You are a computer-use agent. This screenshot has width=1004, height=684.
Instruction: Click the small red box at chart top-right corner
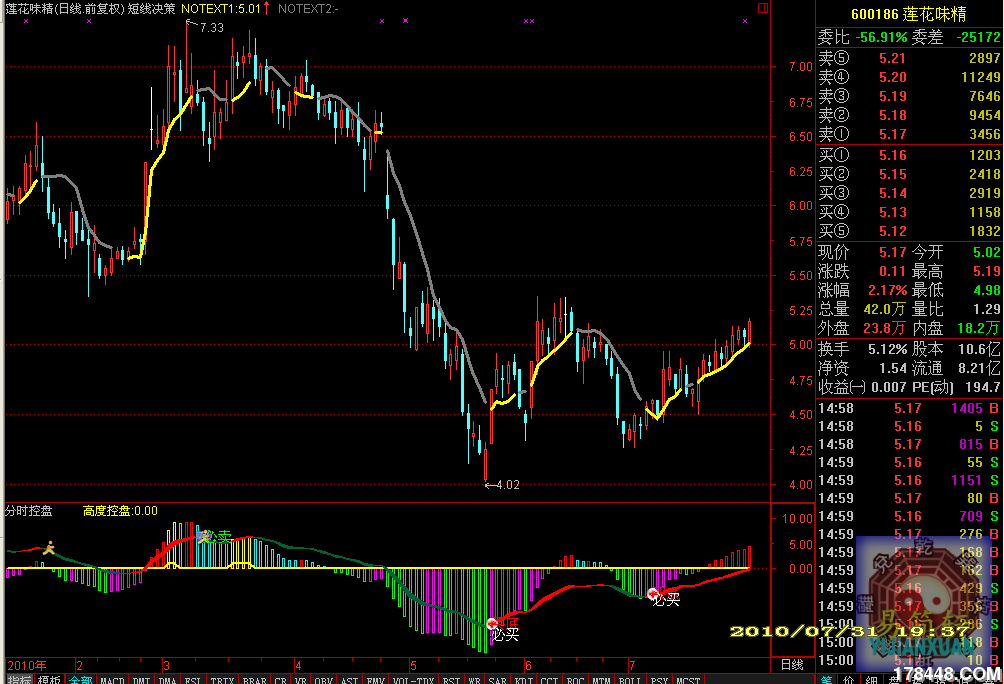click(x=763, y=7)
